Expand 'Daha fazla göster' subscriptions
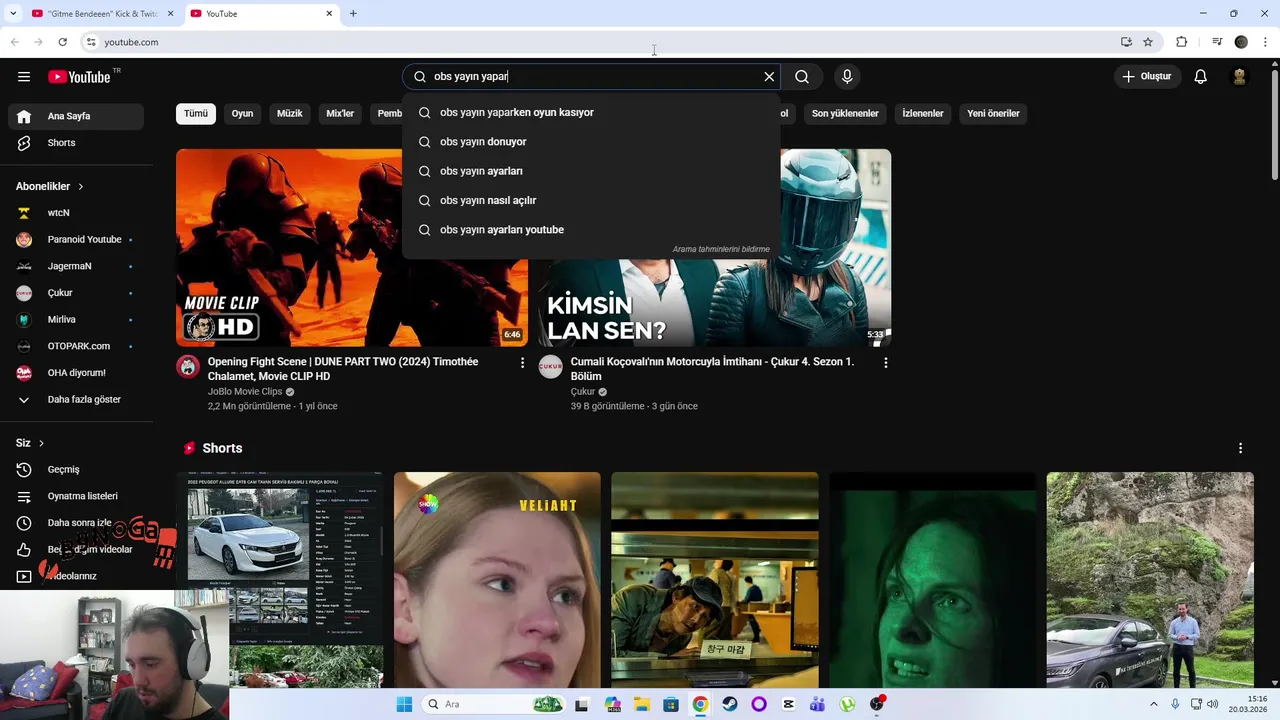This screenshot has width=1280, height=720. point(76,400)
